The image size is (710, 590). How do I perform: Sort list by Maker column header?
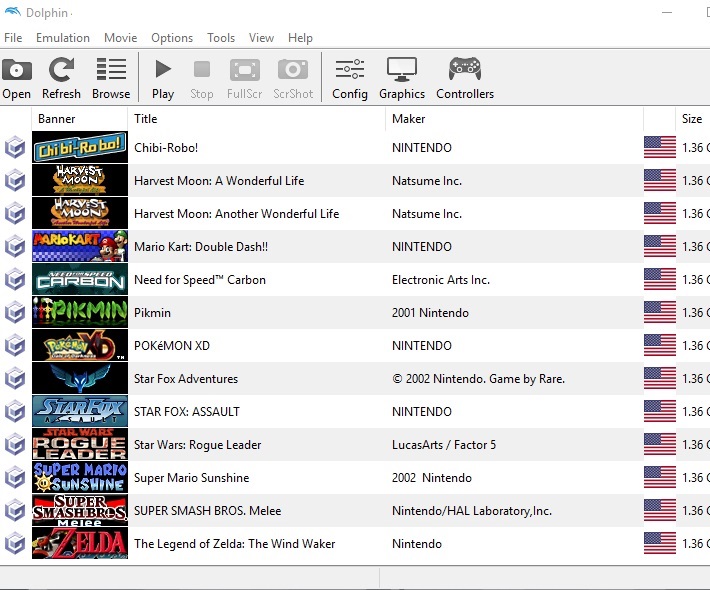coord(408,119)
